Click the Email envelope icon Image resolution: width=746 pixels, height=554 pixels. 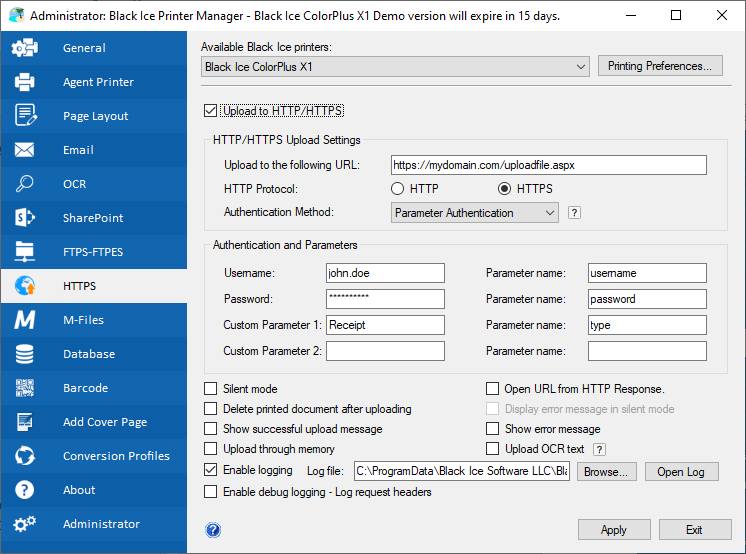[24, 150]
